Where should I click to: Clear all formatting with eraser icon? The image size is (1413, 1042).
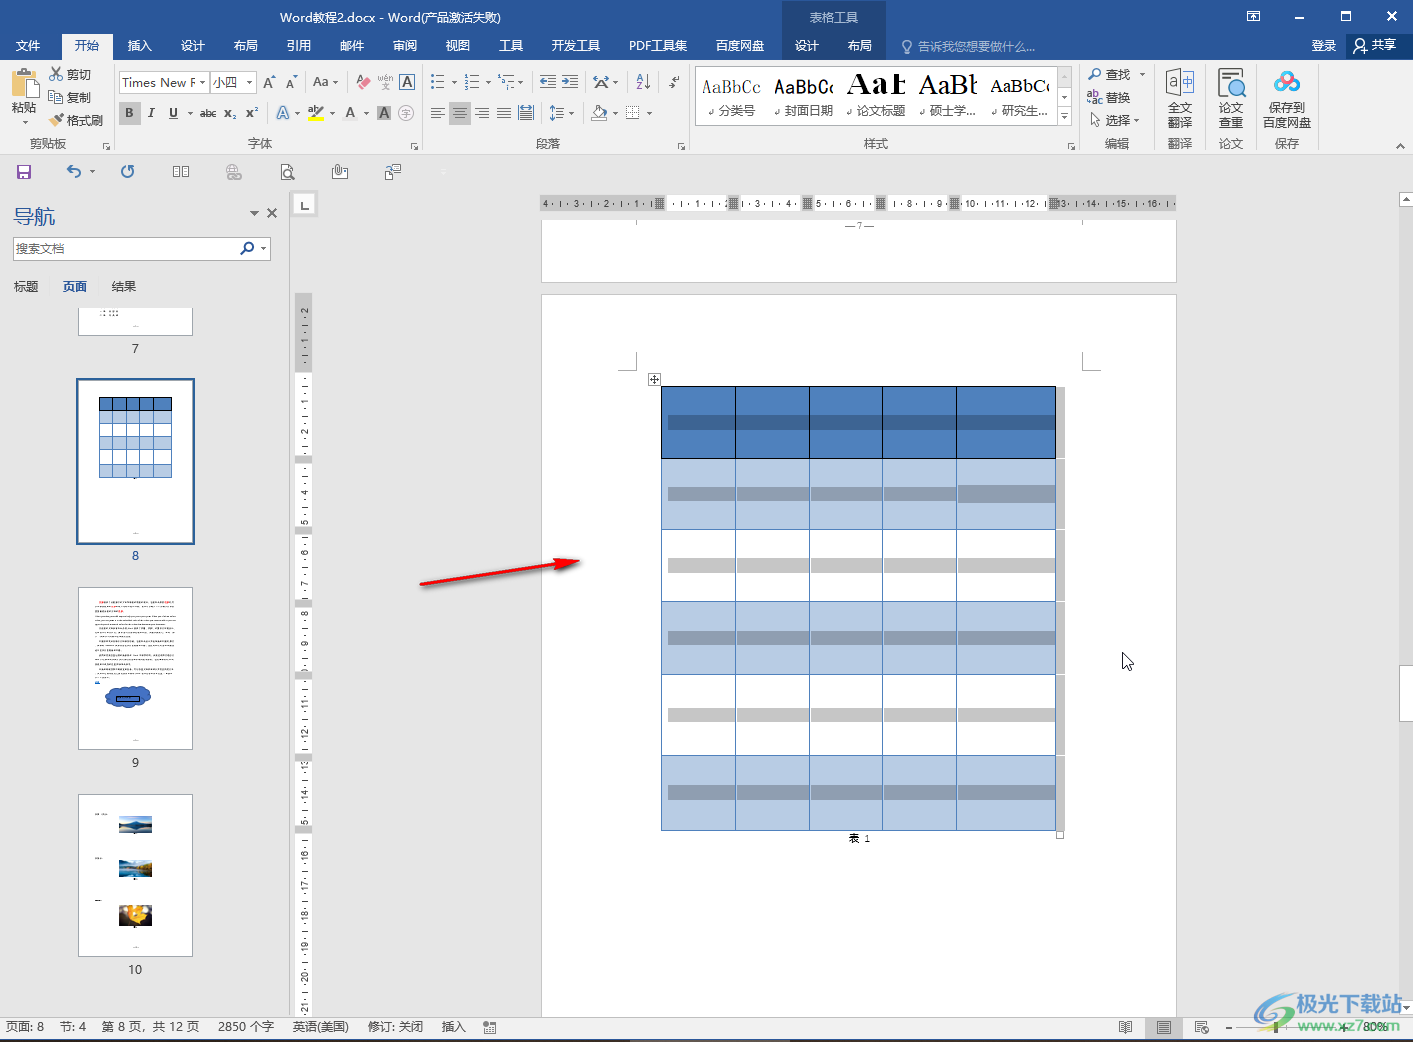click(363, 82)
